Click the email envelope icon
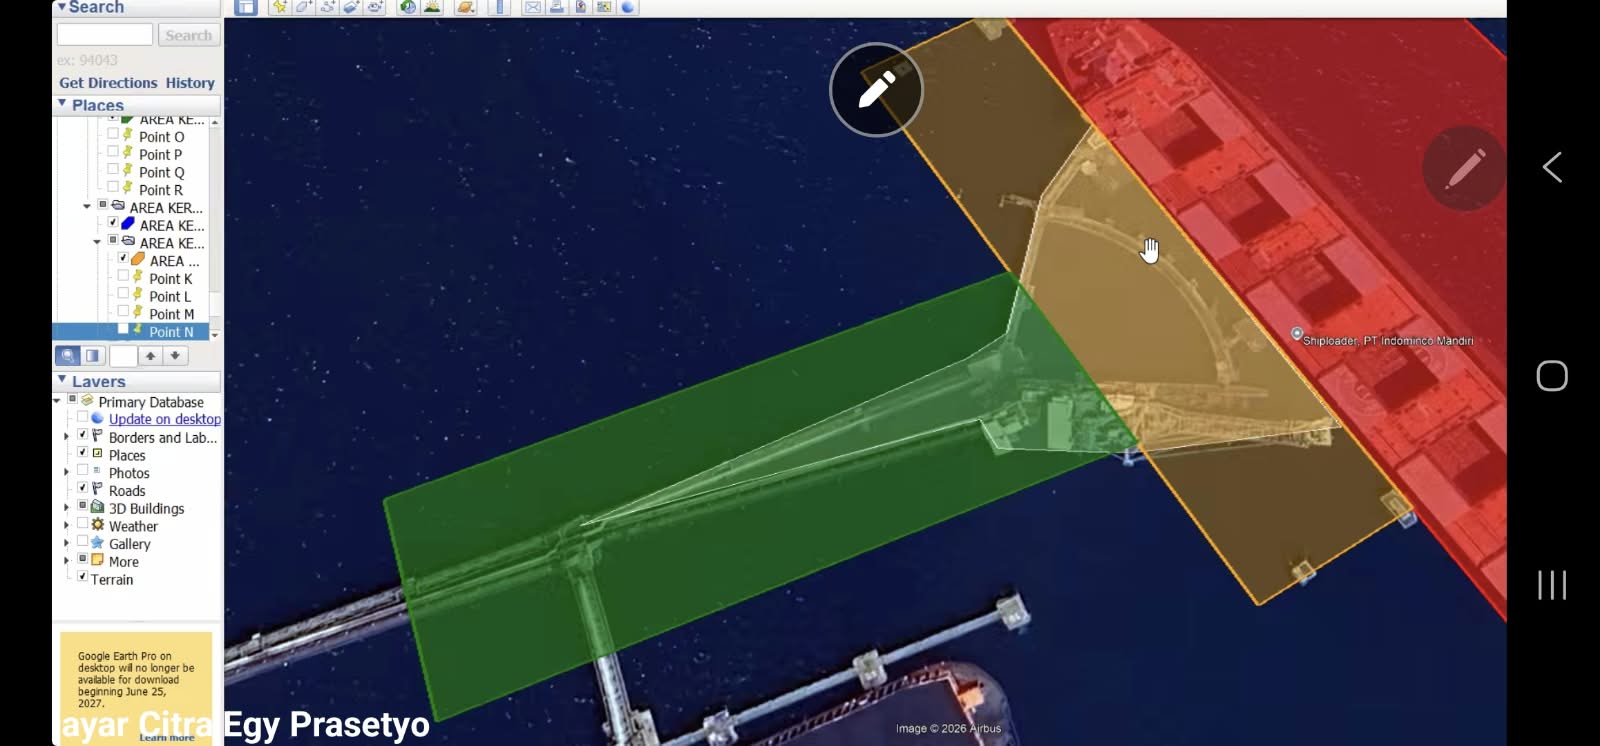 pos(533,7)
